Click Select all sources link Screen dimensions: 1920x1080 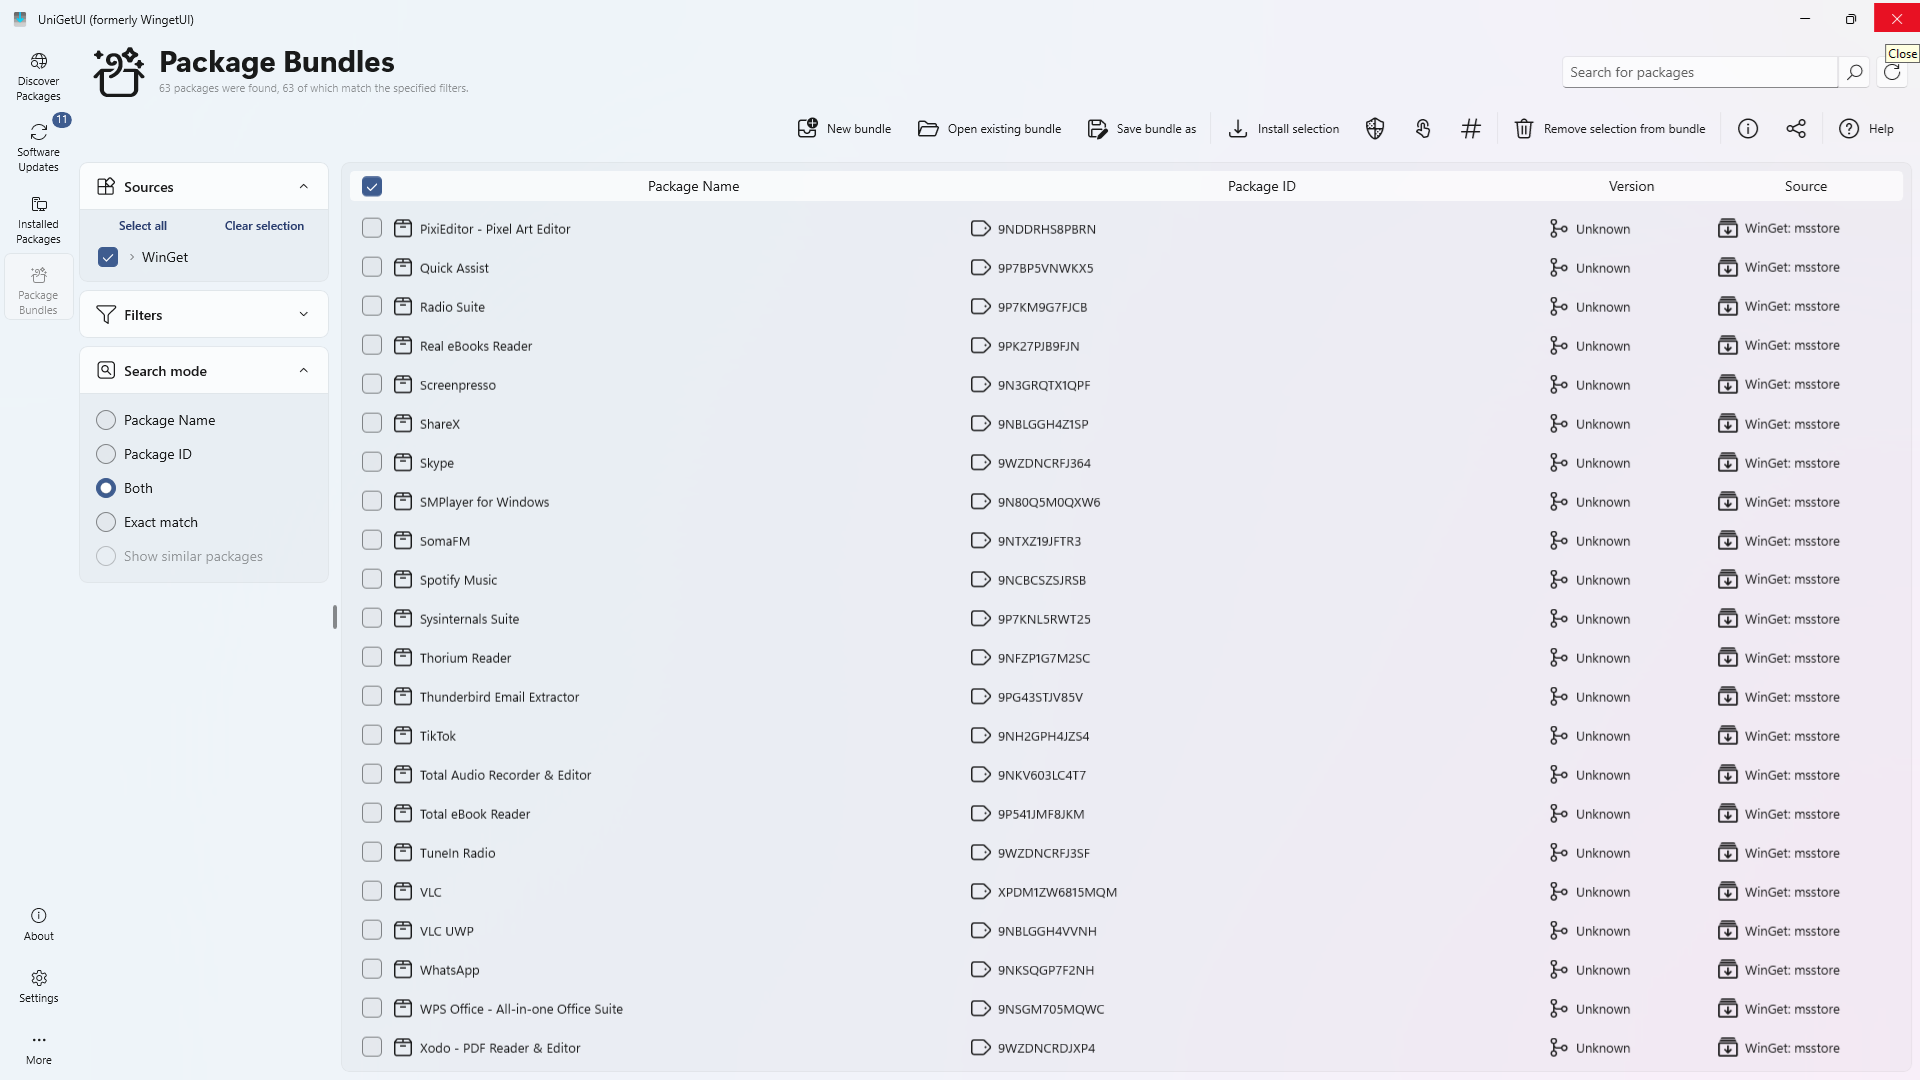tap(143, 226)
